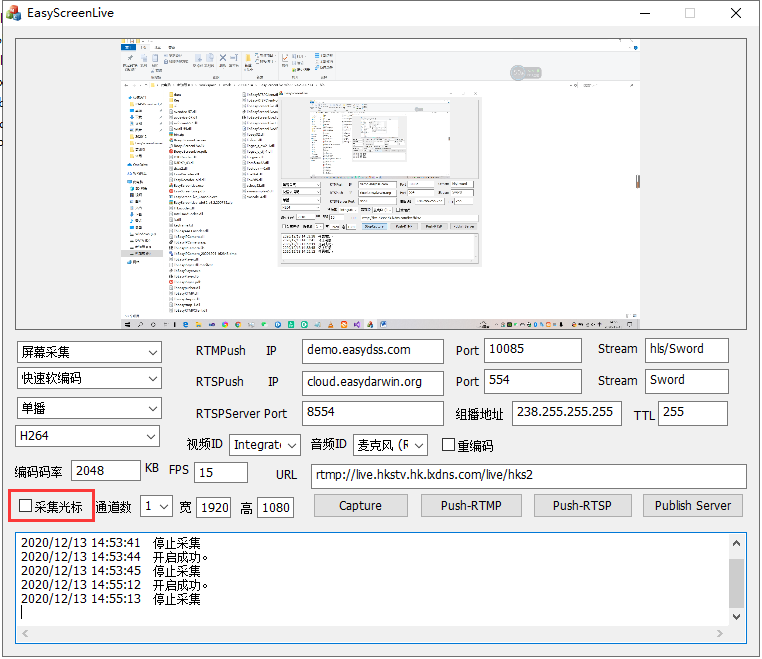Edit the Stream field hls/Sword
Screen dimensions: 762x659
pyautogui.click(x=687, y=350)
